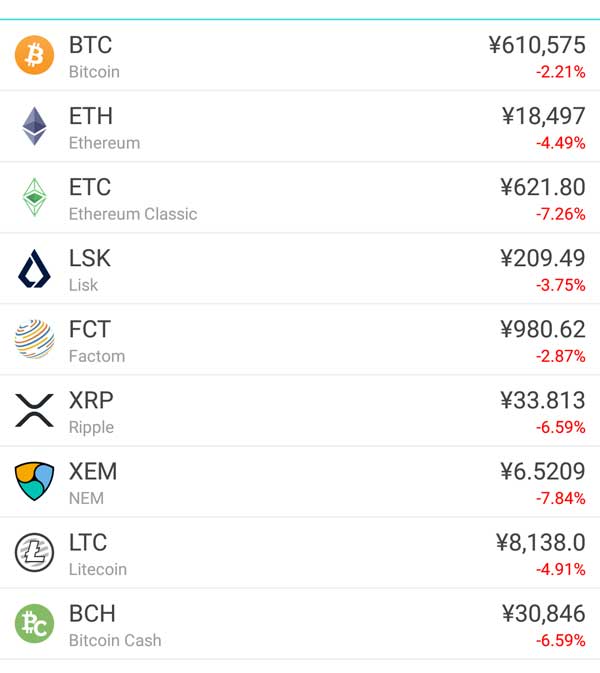
Task: Open the Ethereum name label
Action: (x=104, y=143)
